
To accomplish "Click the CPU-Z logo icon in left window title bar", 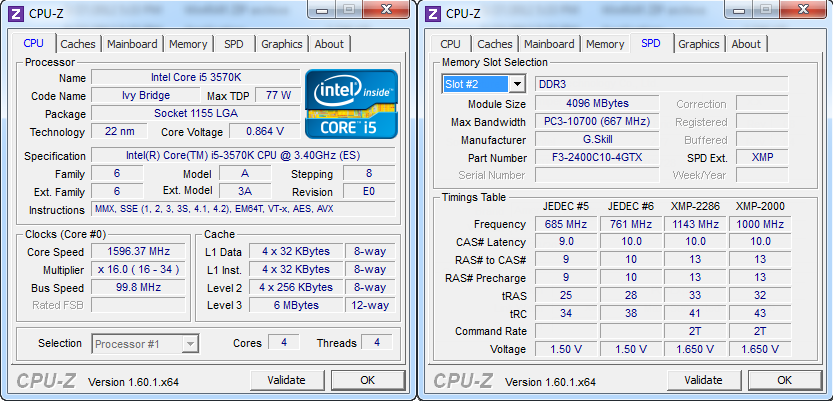I will click(16, 13).
